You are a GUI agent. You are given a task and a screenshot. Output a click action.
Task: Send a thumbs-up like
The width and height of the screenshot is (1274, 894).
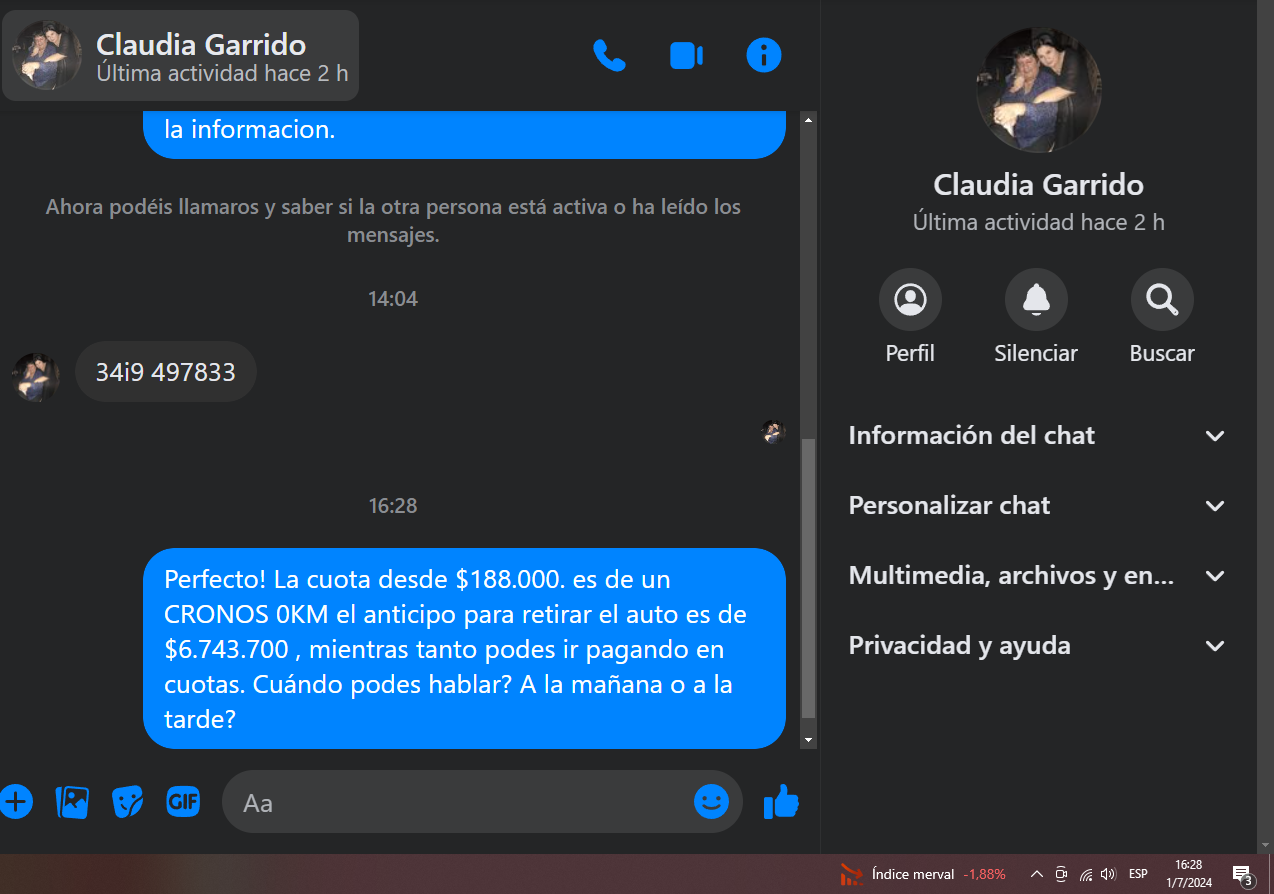pyautogui.click(x=780, y=801)
